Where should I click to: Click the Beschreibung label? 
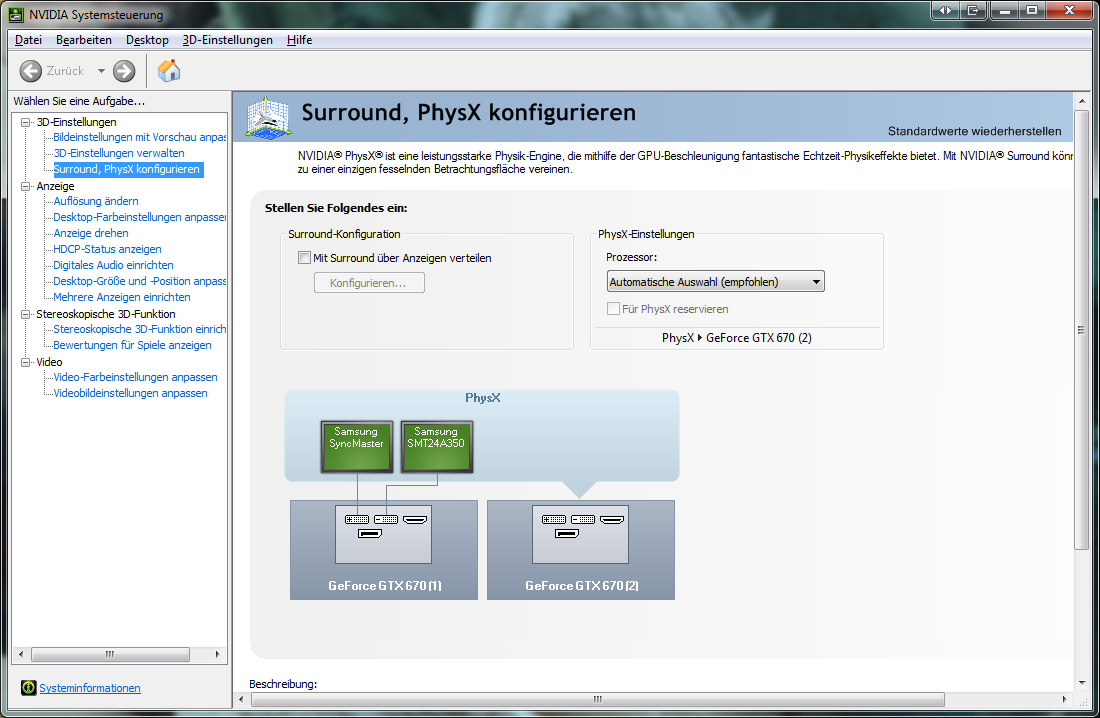[x=283, y=684]
